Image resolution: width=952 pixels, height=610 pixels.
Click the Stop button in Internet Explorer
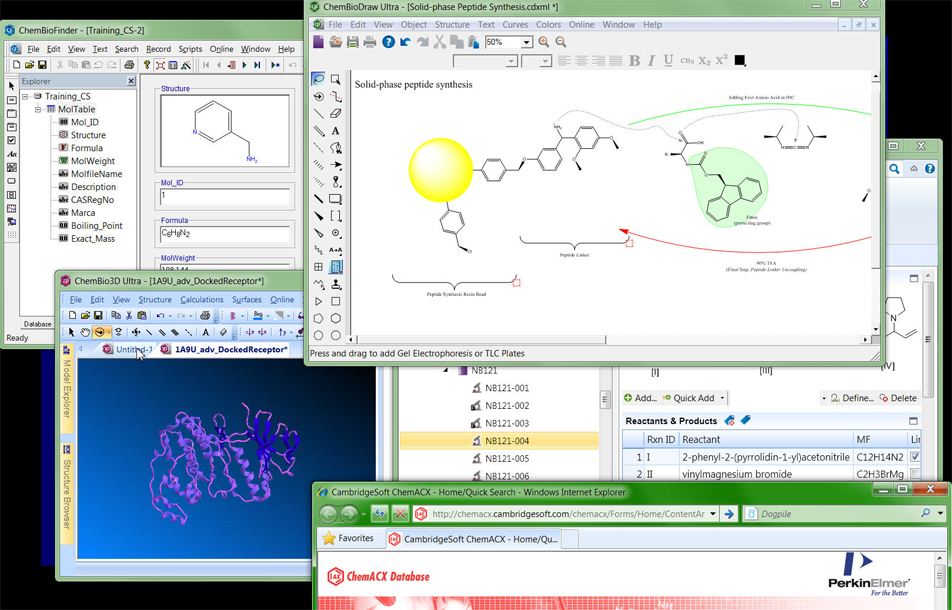click(x=400, y=514)
